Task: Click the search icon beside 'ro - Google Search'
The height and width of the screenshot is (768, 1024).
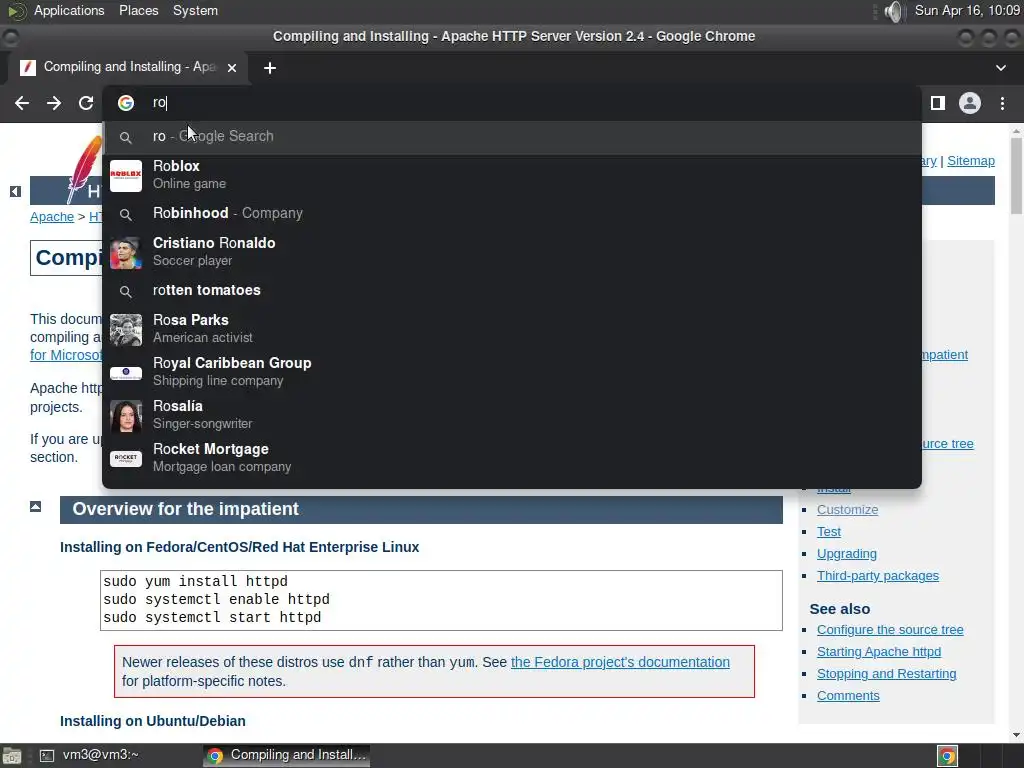Action: [125, 138]
